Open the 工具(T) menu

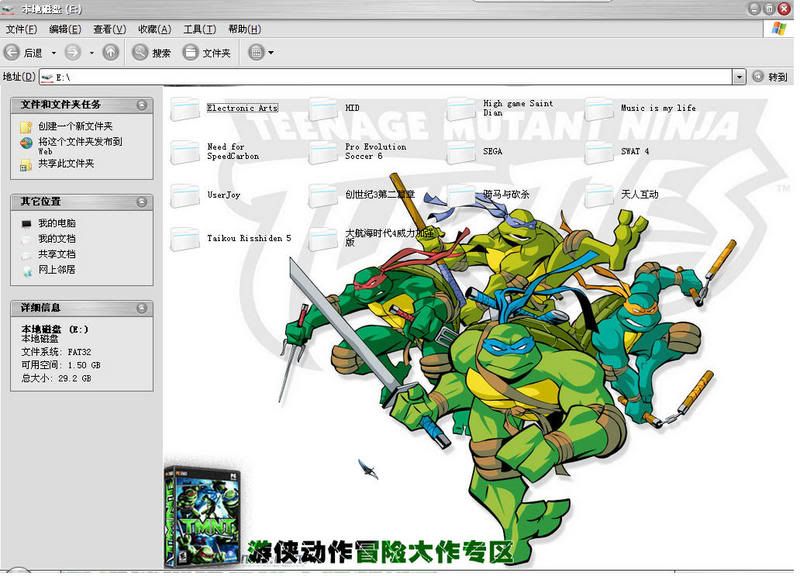point(199,29)
